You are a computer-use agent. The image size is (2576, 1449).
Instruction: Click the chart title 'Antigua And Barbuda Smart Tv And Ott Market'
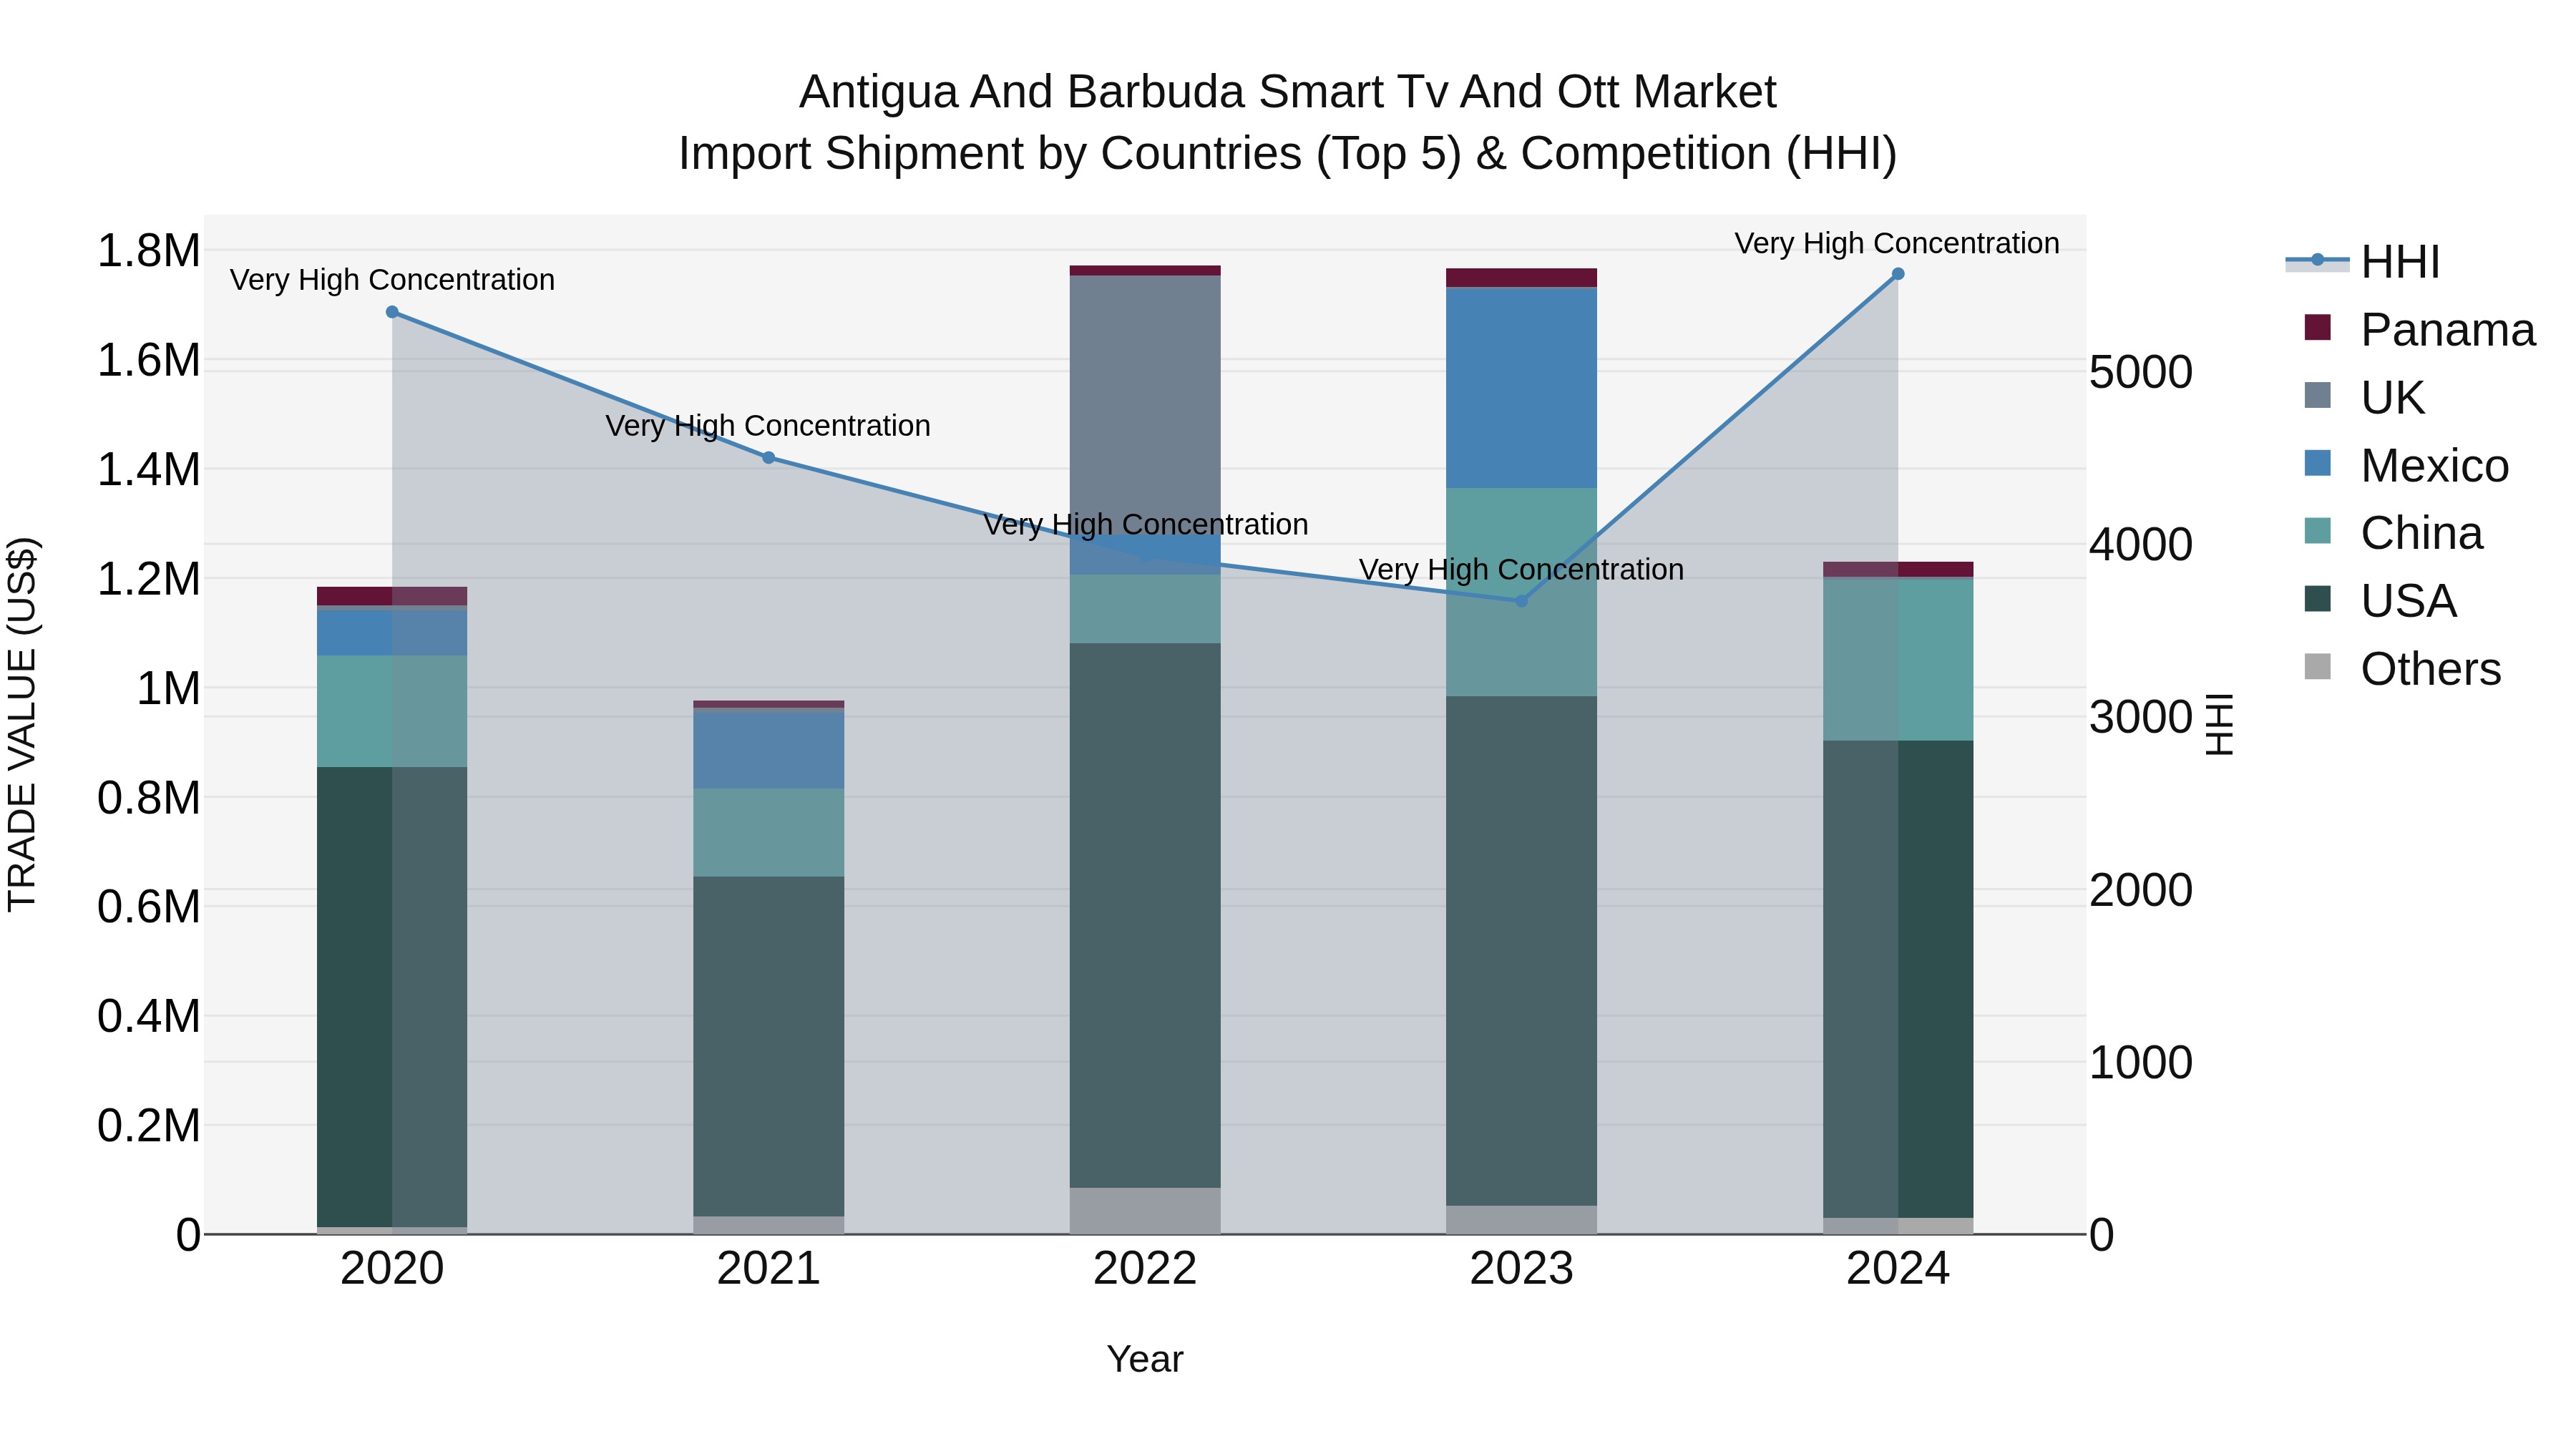coord(1288,92)
